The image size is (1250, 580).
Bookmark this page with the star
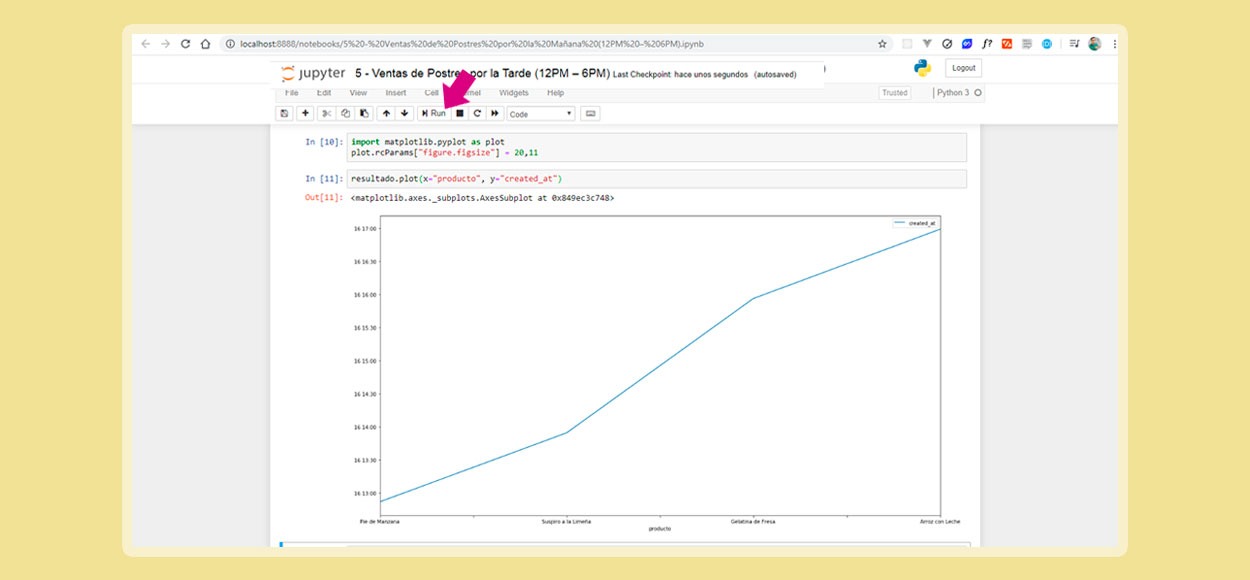coord(882,44)
